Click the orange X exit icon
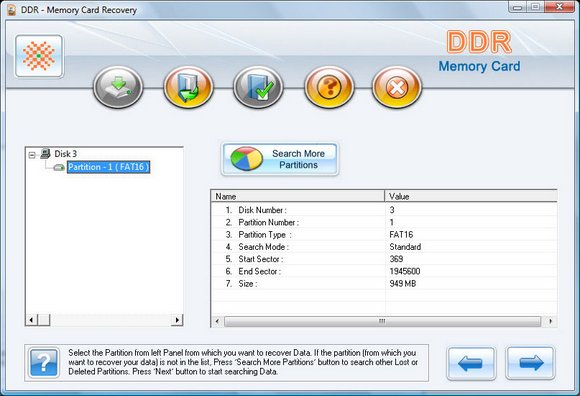 pos(397,87)
